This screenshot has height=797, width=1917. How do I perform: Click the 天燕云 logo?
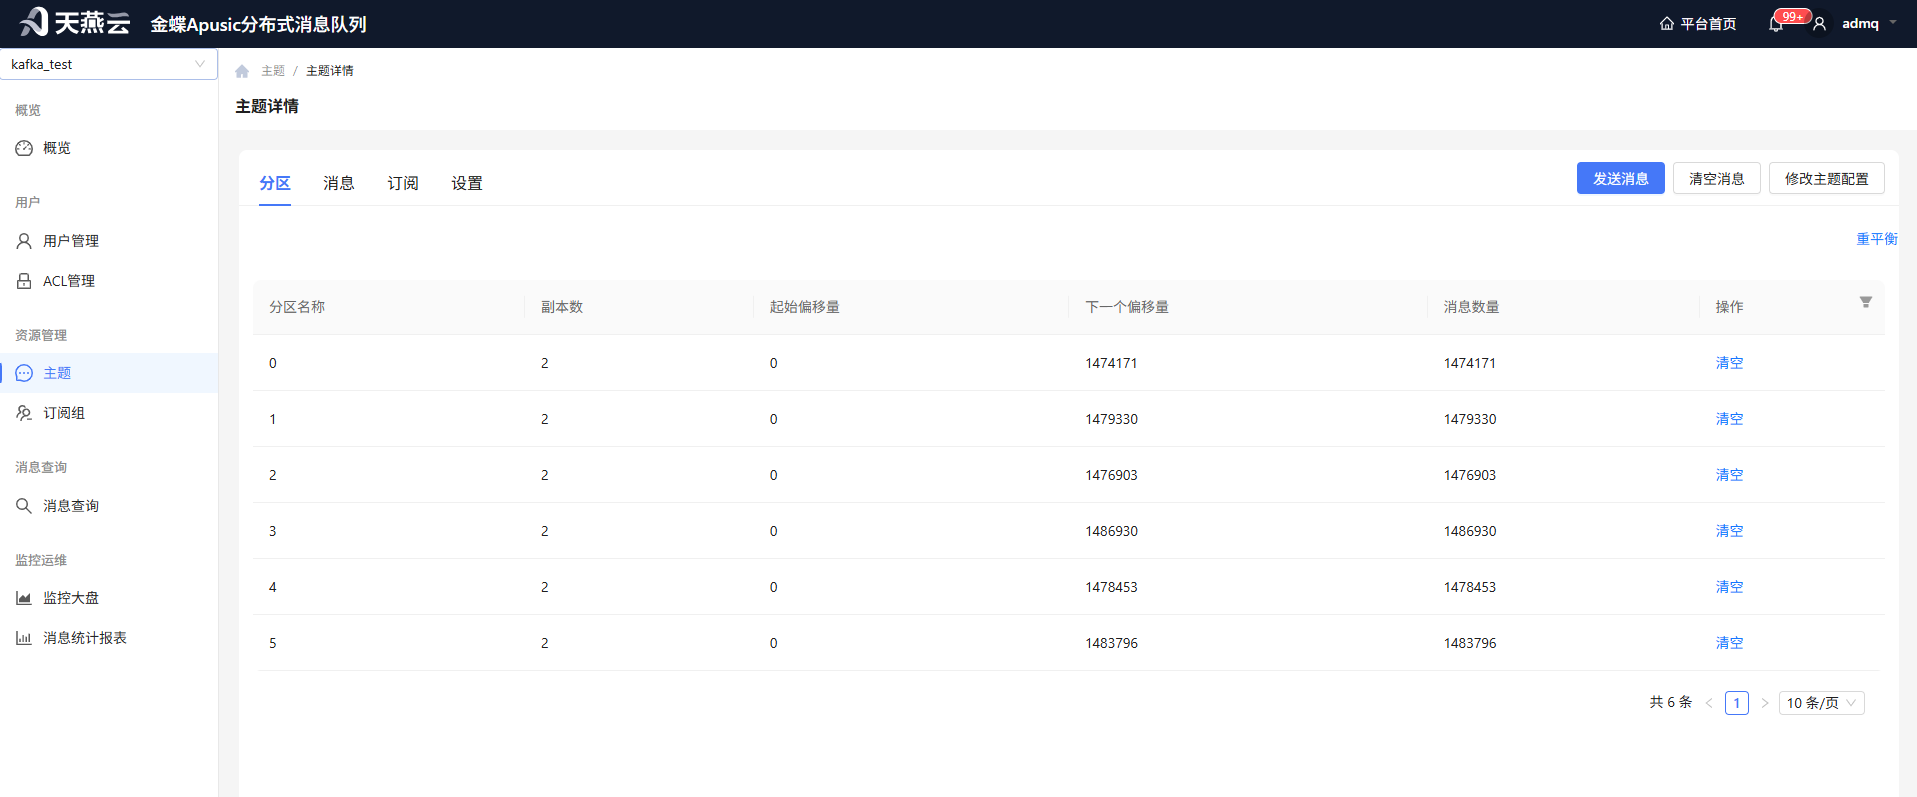click(x=75, y=23)
